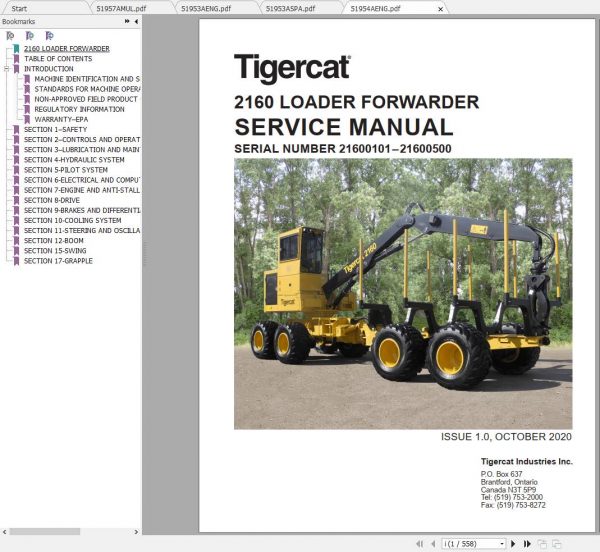
Task: Click the Bookmarks scrollbar right arrow
Action: click(x=136, y=532)
